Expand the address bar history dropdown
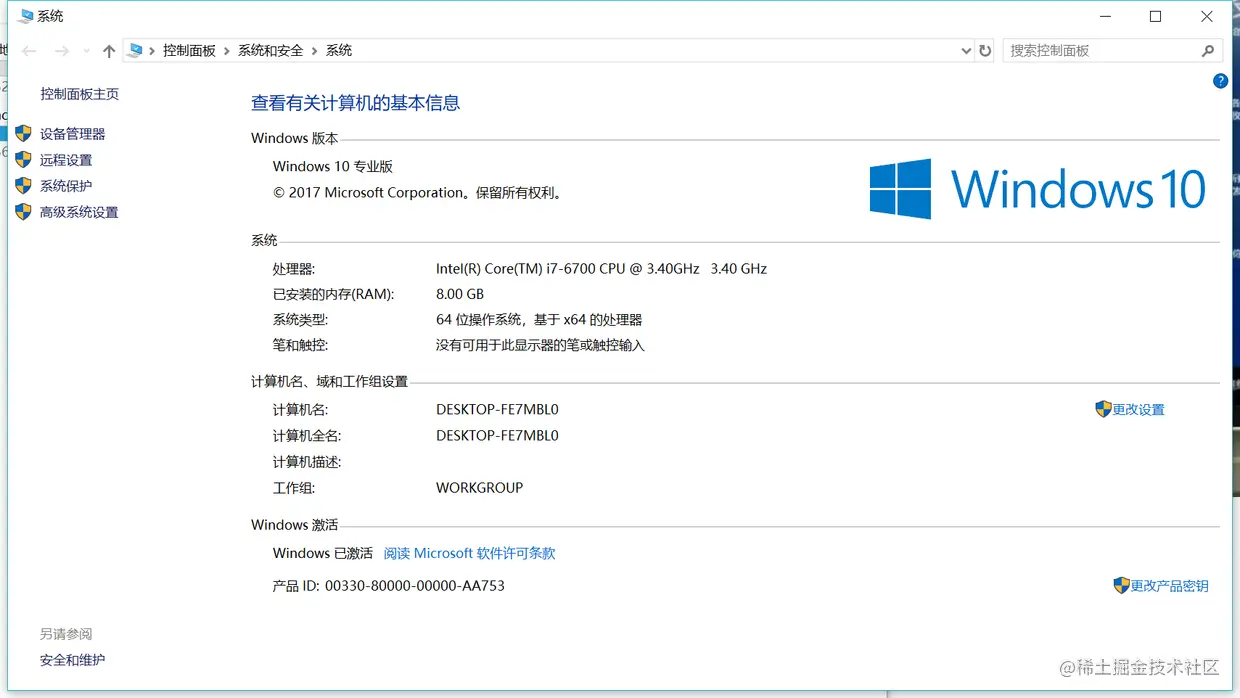Viewport: 1240px width, 698px height. 966,51
